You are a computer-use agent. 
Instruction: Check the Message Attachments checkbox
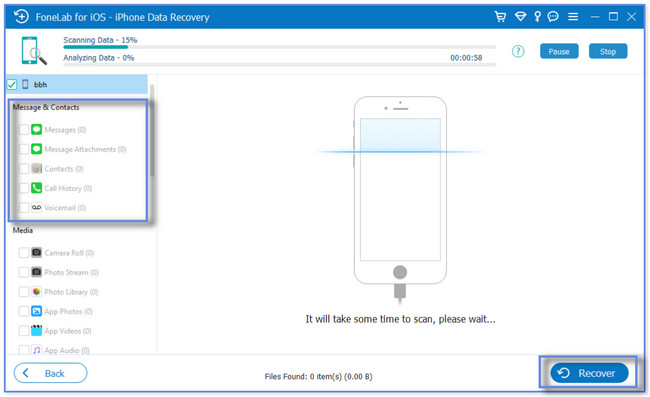point(24,149)
